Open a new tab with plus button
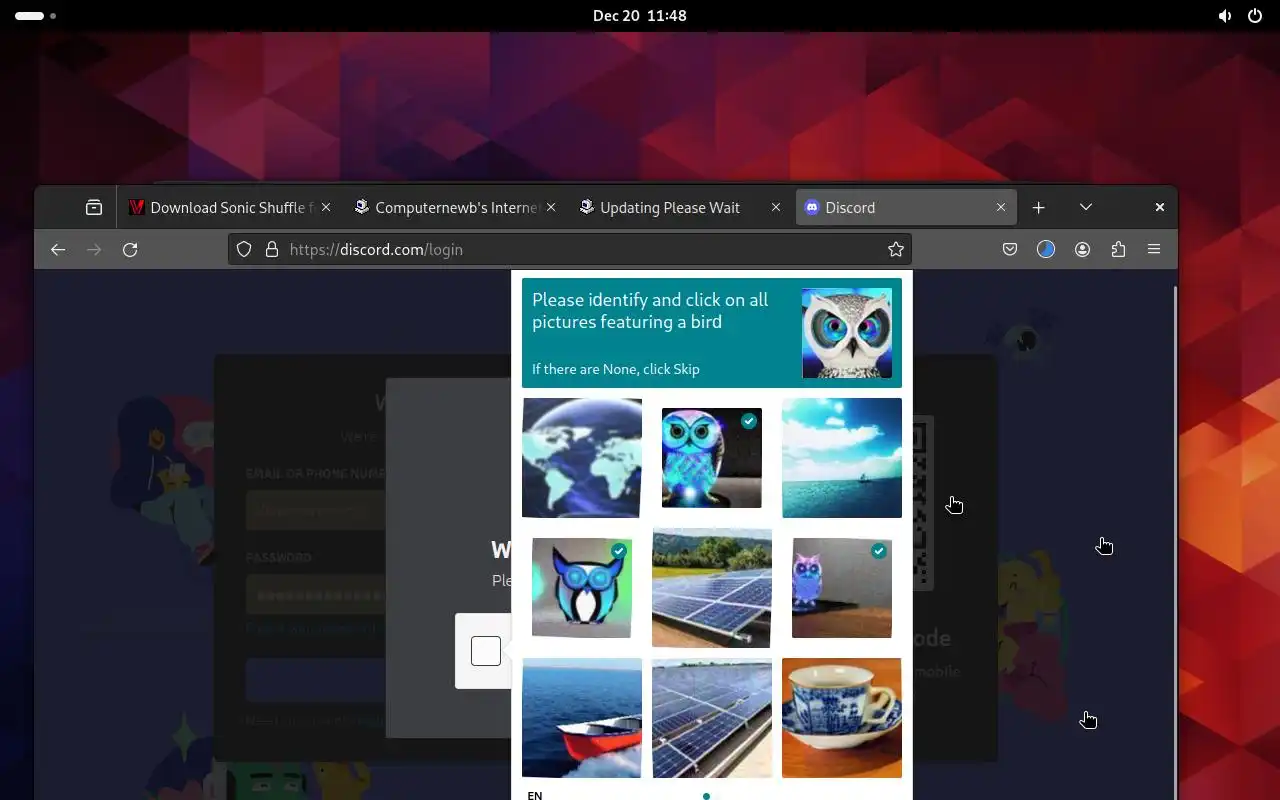Viewport: 1280px width, 800px height. (x=1039, y=207)
